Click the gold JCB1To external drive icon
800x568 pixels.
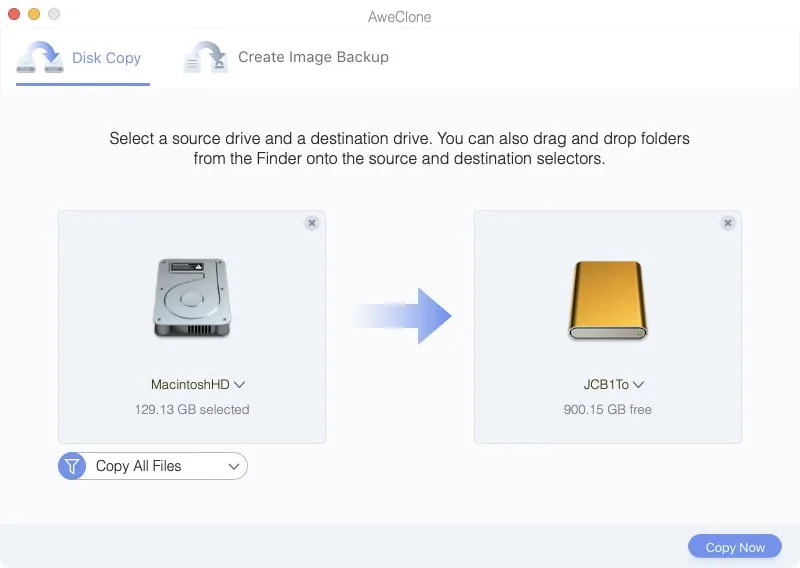(608, 300)
